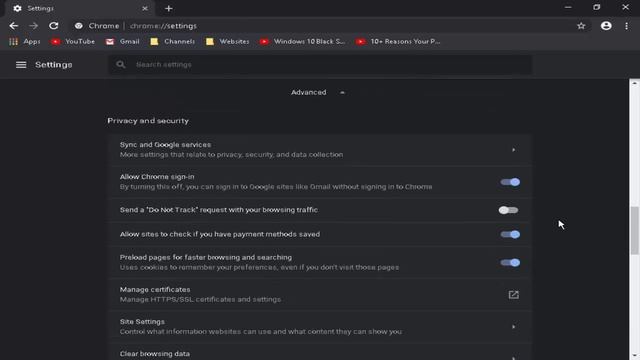The height and width of the screenshot is (360, 640).
Task: Click the Advanced label
Action: 309,92
